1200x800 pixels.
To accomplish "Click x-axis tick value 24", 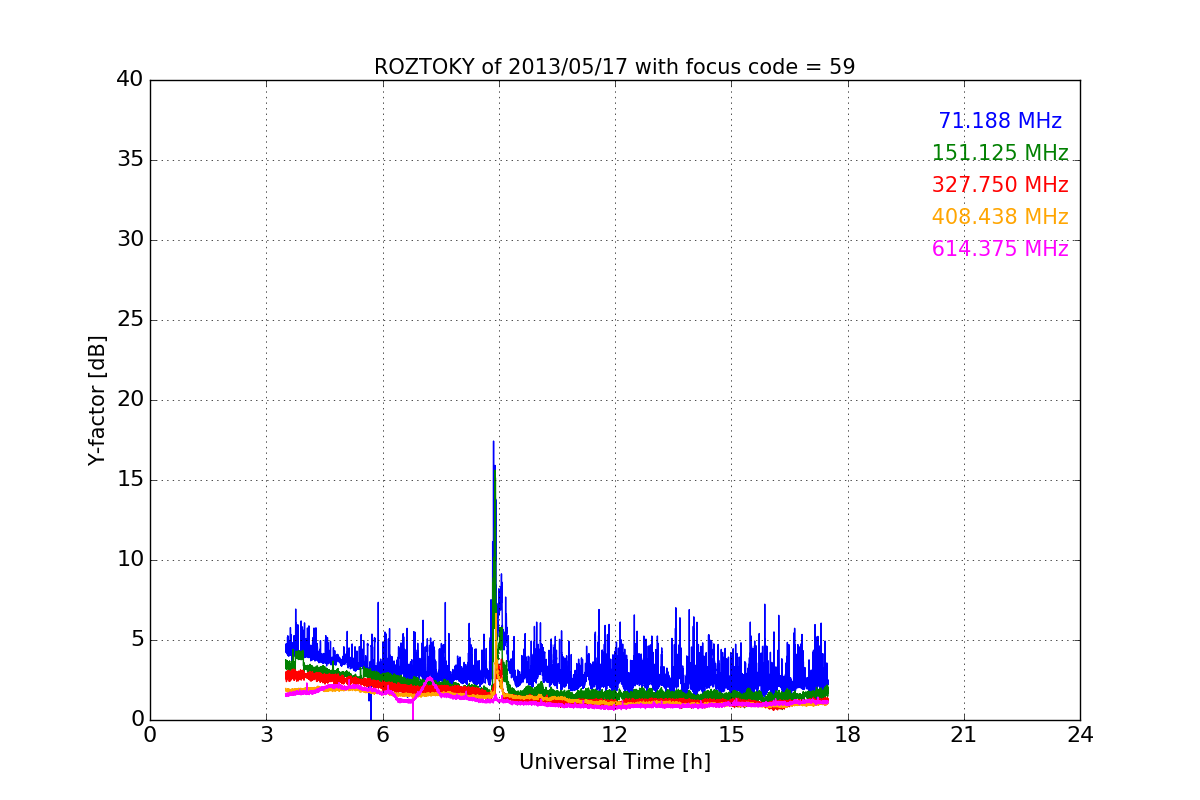I will coord(1080,735).
